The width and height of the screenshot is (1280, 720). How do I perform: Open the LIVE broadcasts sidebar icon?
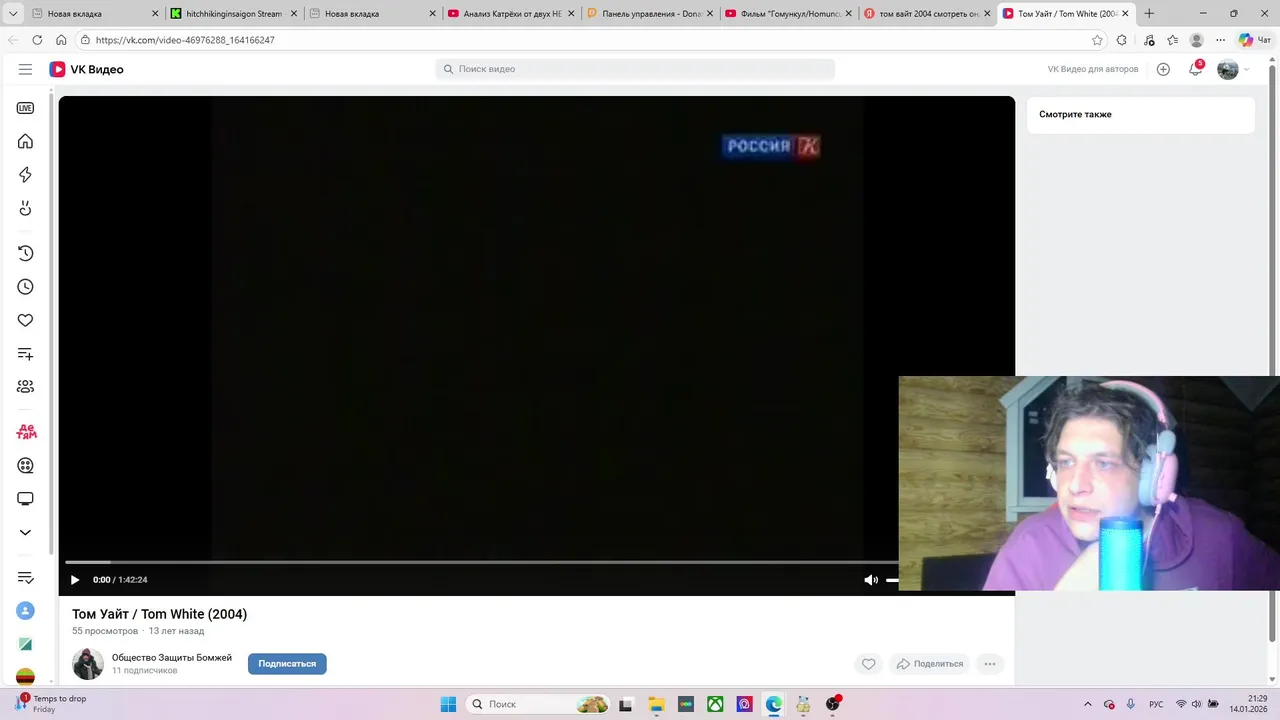tap(25, 108)
